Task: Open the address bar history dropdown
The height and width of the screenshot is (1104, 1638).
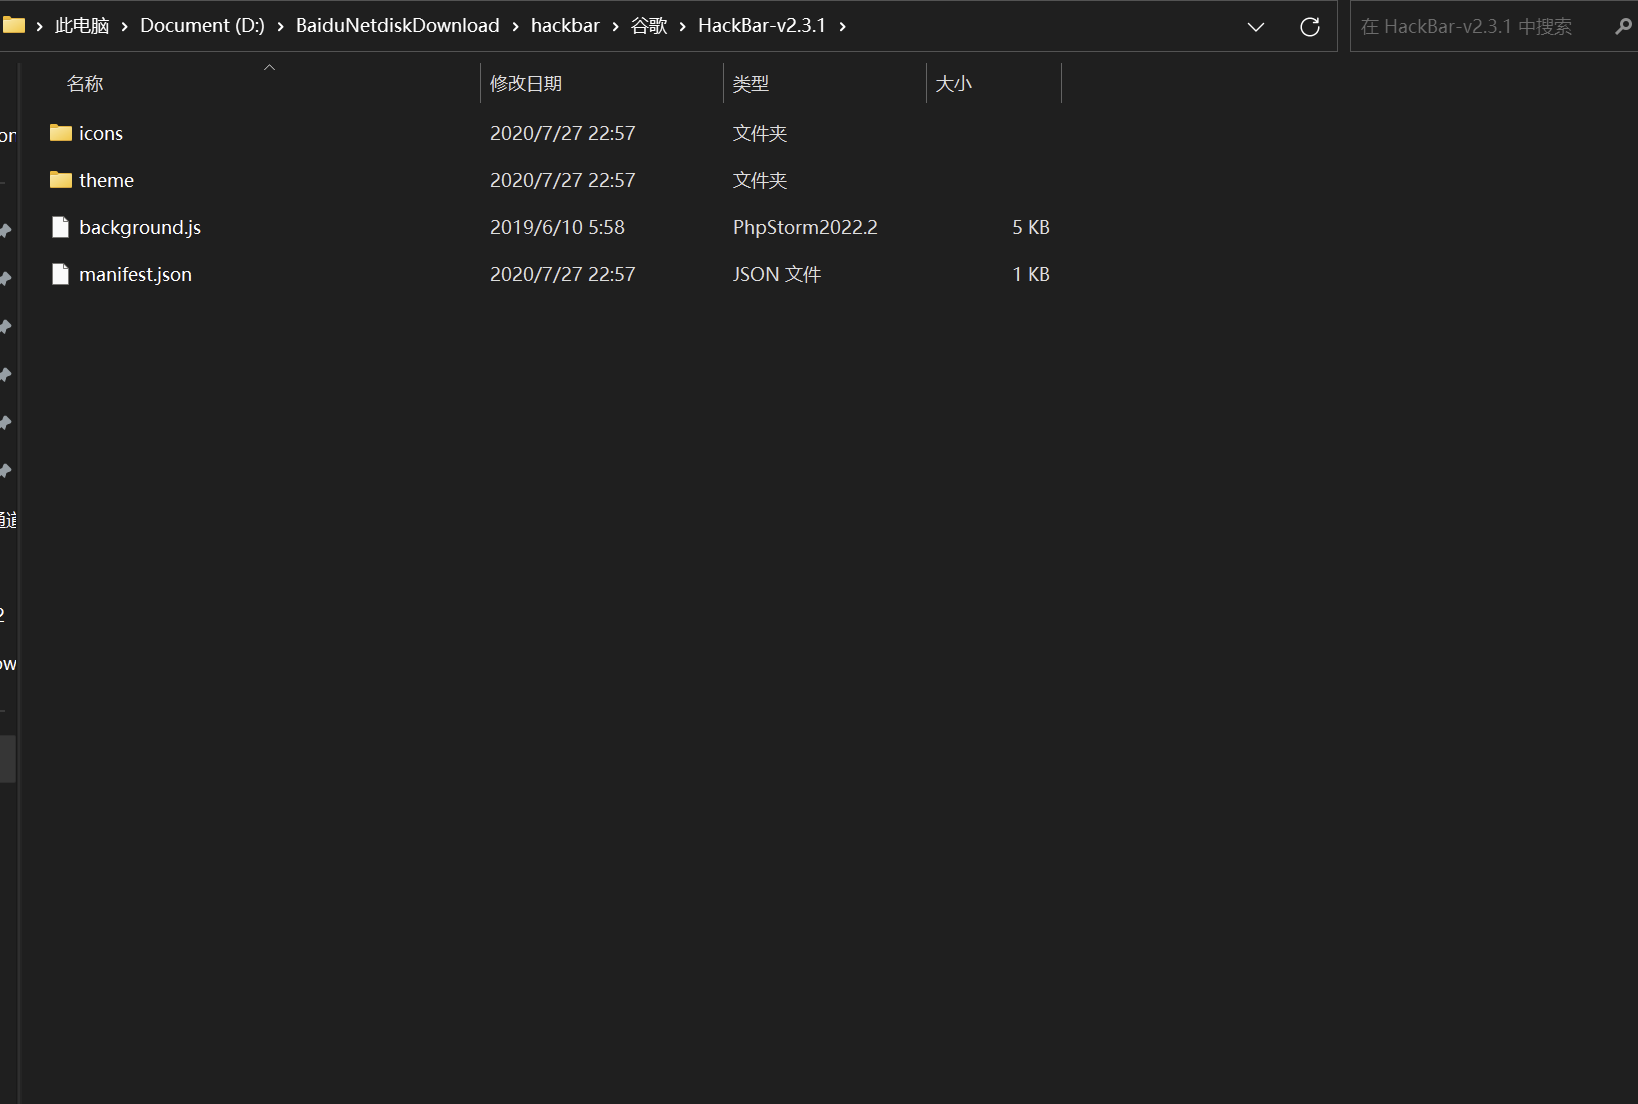Action: (1256, 27)
